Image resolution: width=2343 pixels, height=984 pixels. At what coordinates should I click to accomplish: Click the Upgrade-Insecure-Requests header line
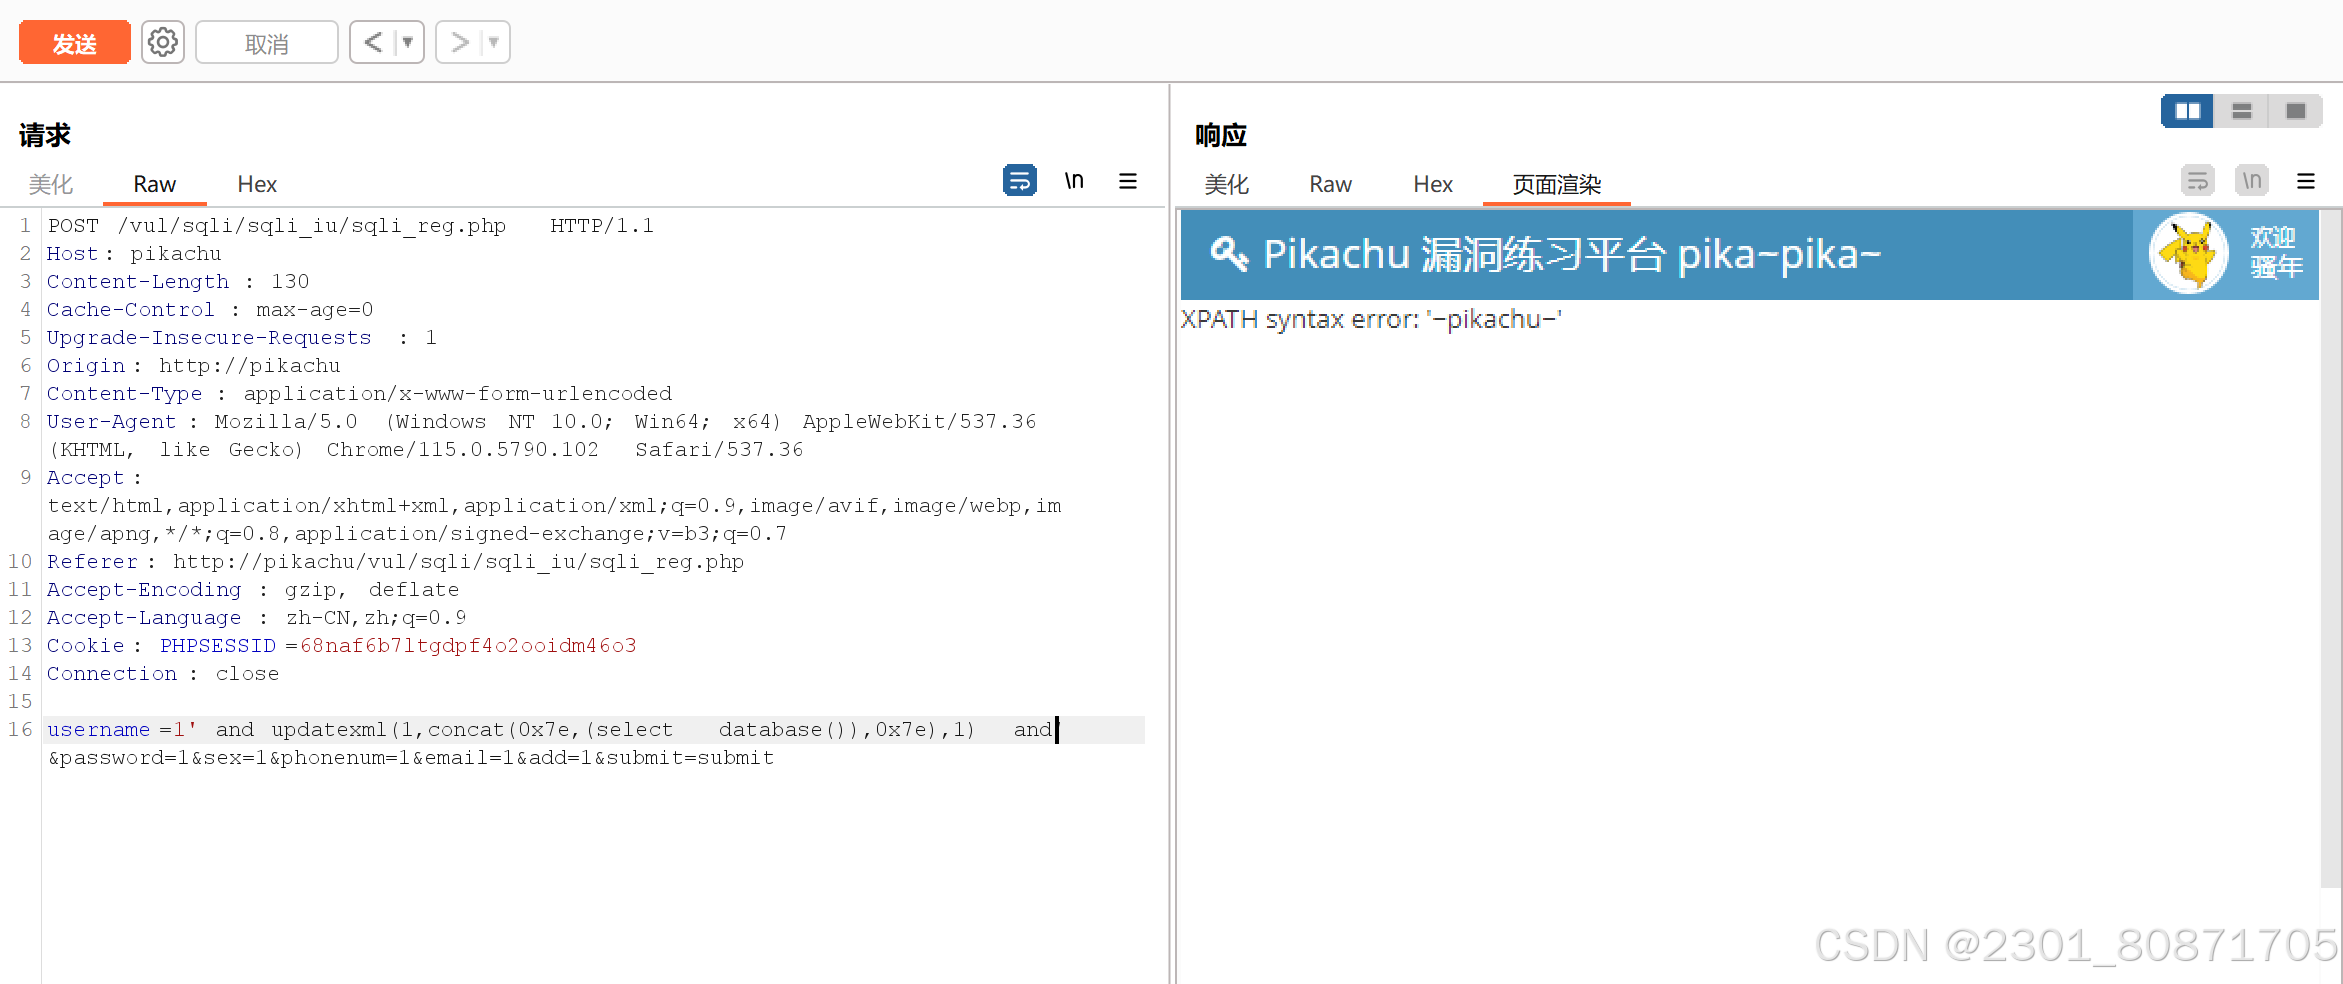[242, 338]
